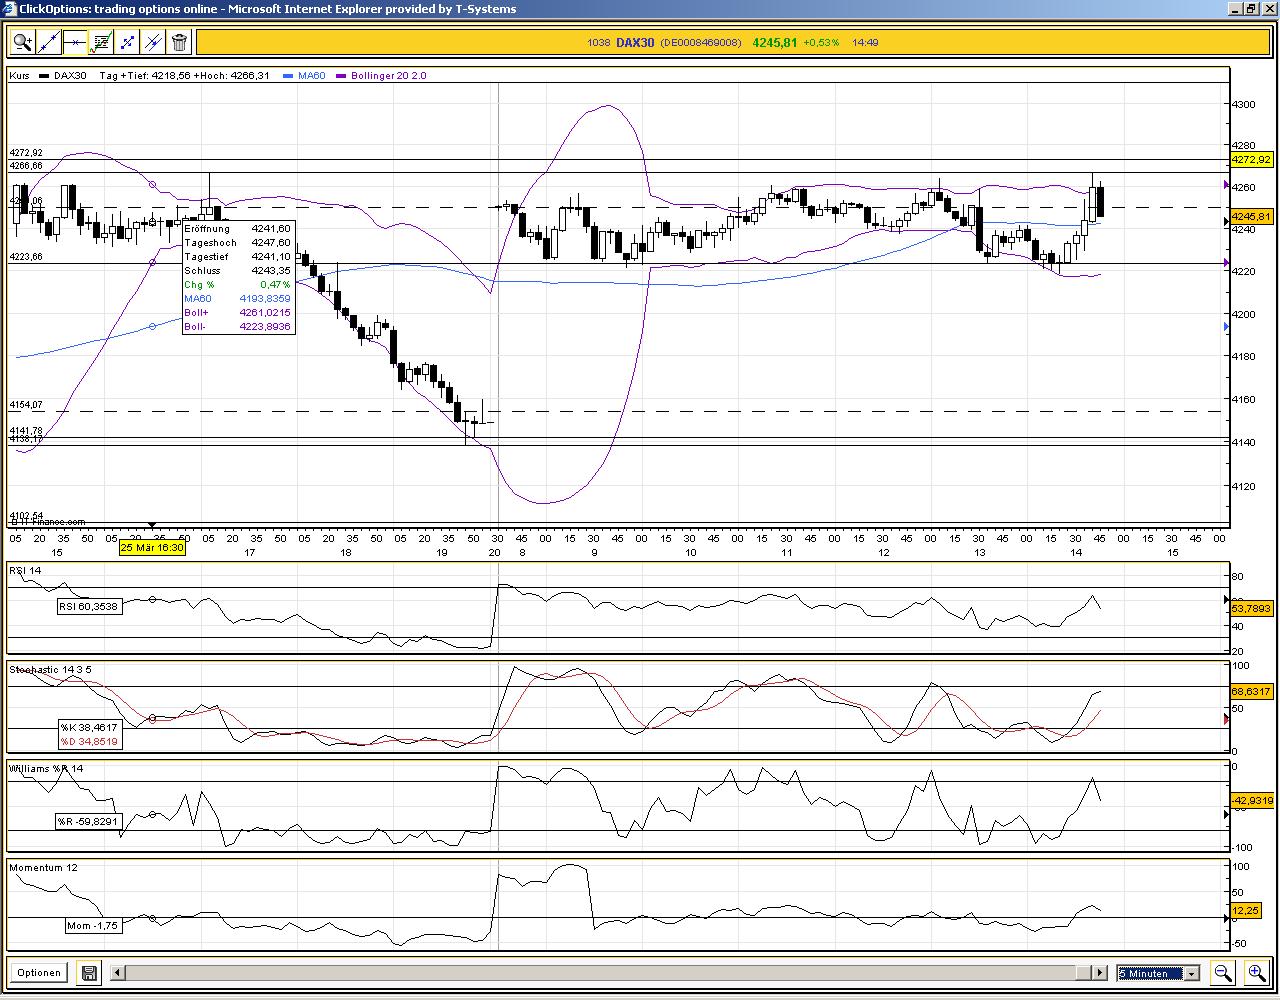Zoom in using the plus magnifier
The width and height of the screenshot is (1280, 1000).
(1256, 972)
